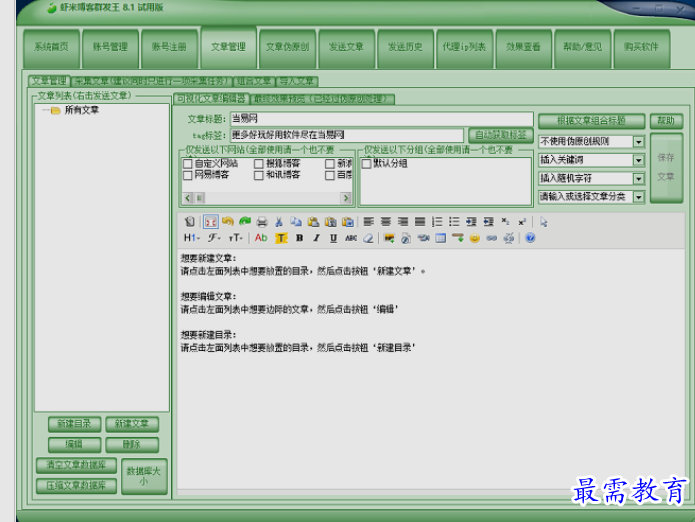Insert a table using the table icon
The width and height of the screenshot is (695, 522).
click(441, 238)
